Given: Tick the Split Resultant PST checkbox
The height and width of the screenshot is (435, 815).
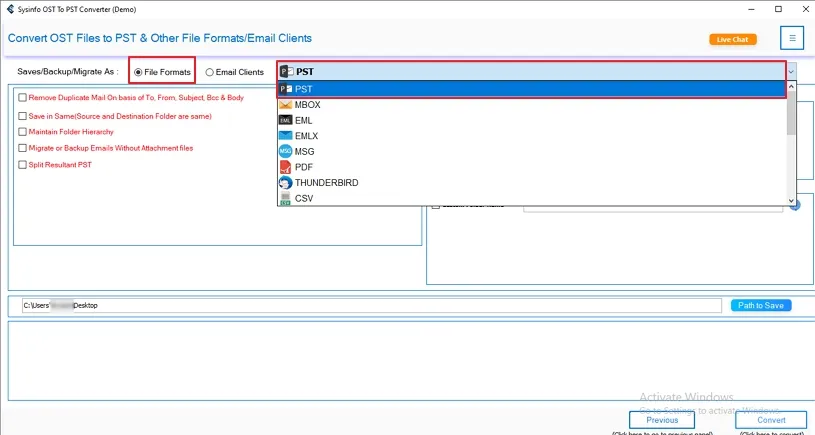Looking at the screenshot, I should tap(22, 165).
